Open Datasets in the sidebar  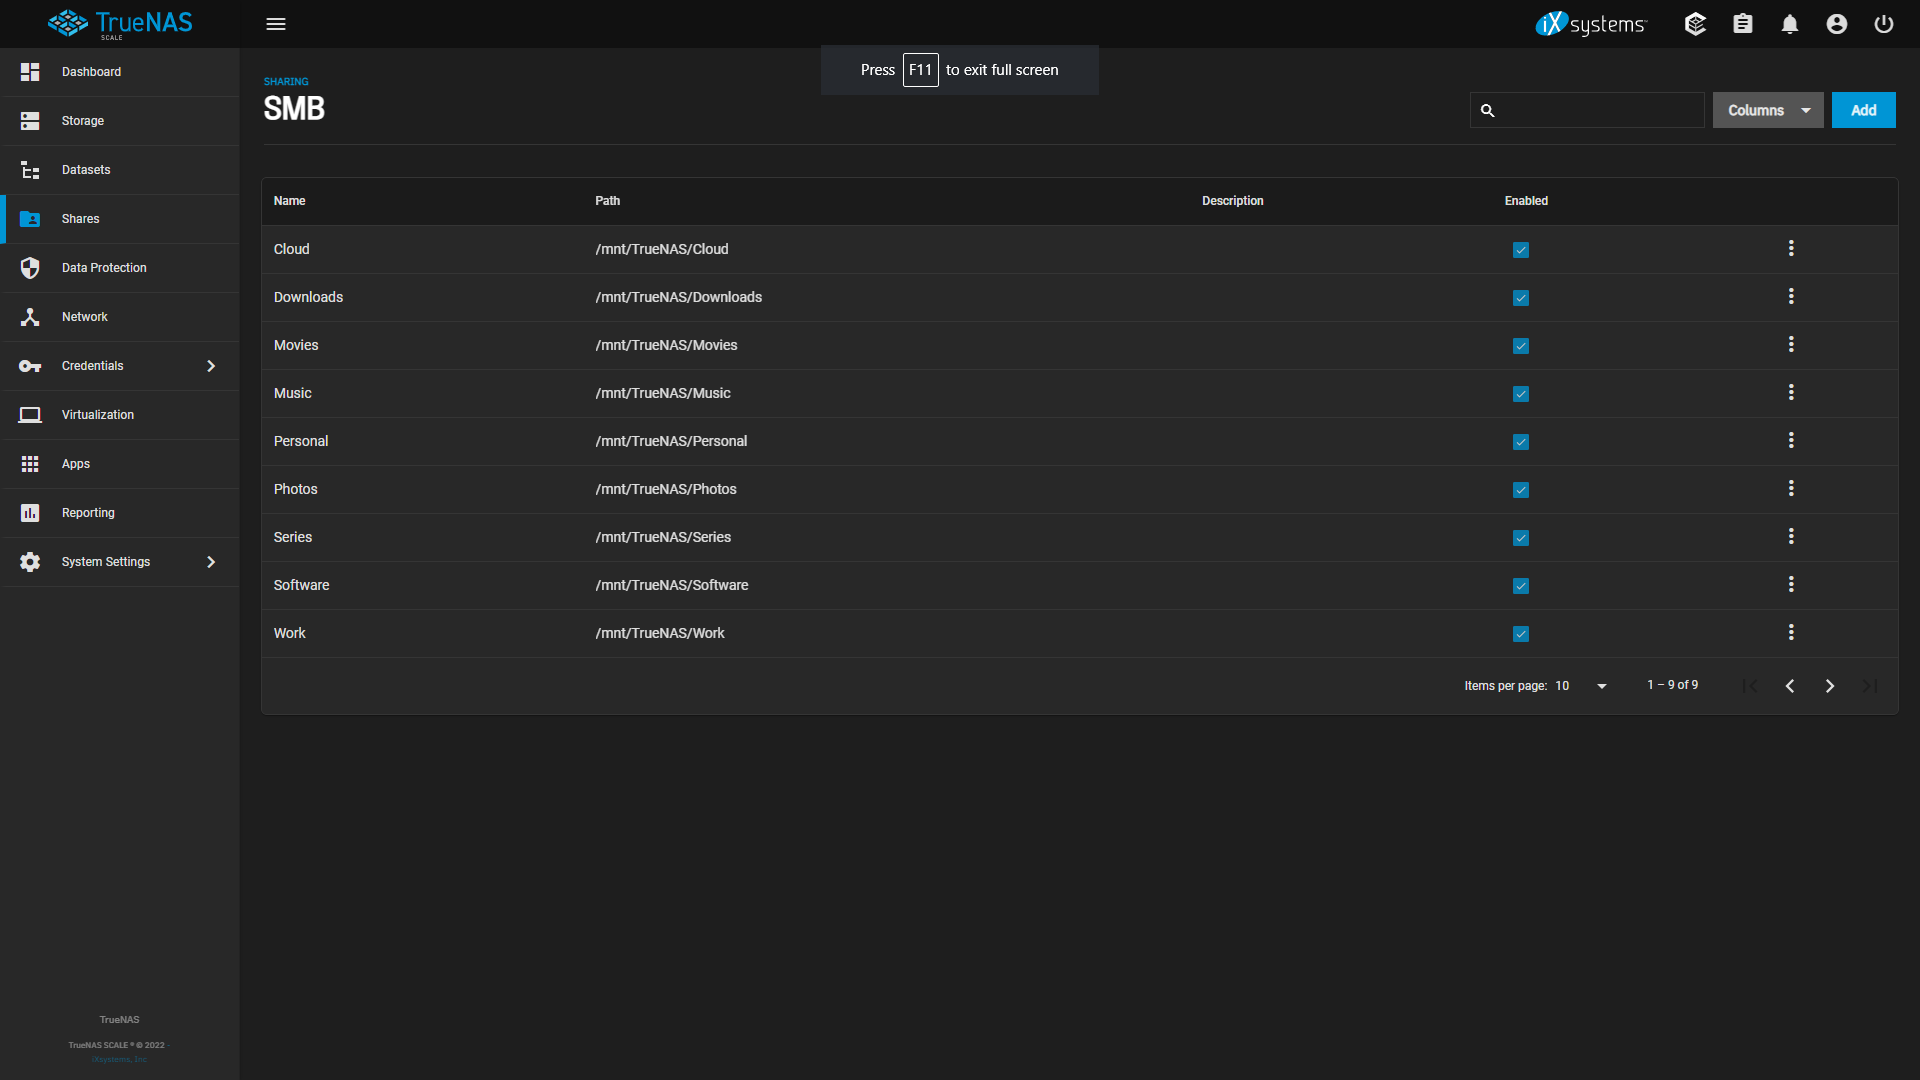[x=86, y=170]
